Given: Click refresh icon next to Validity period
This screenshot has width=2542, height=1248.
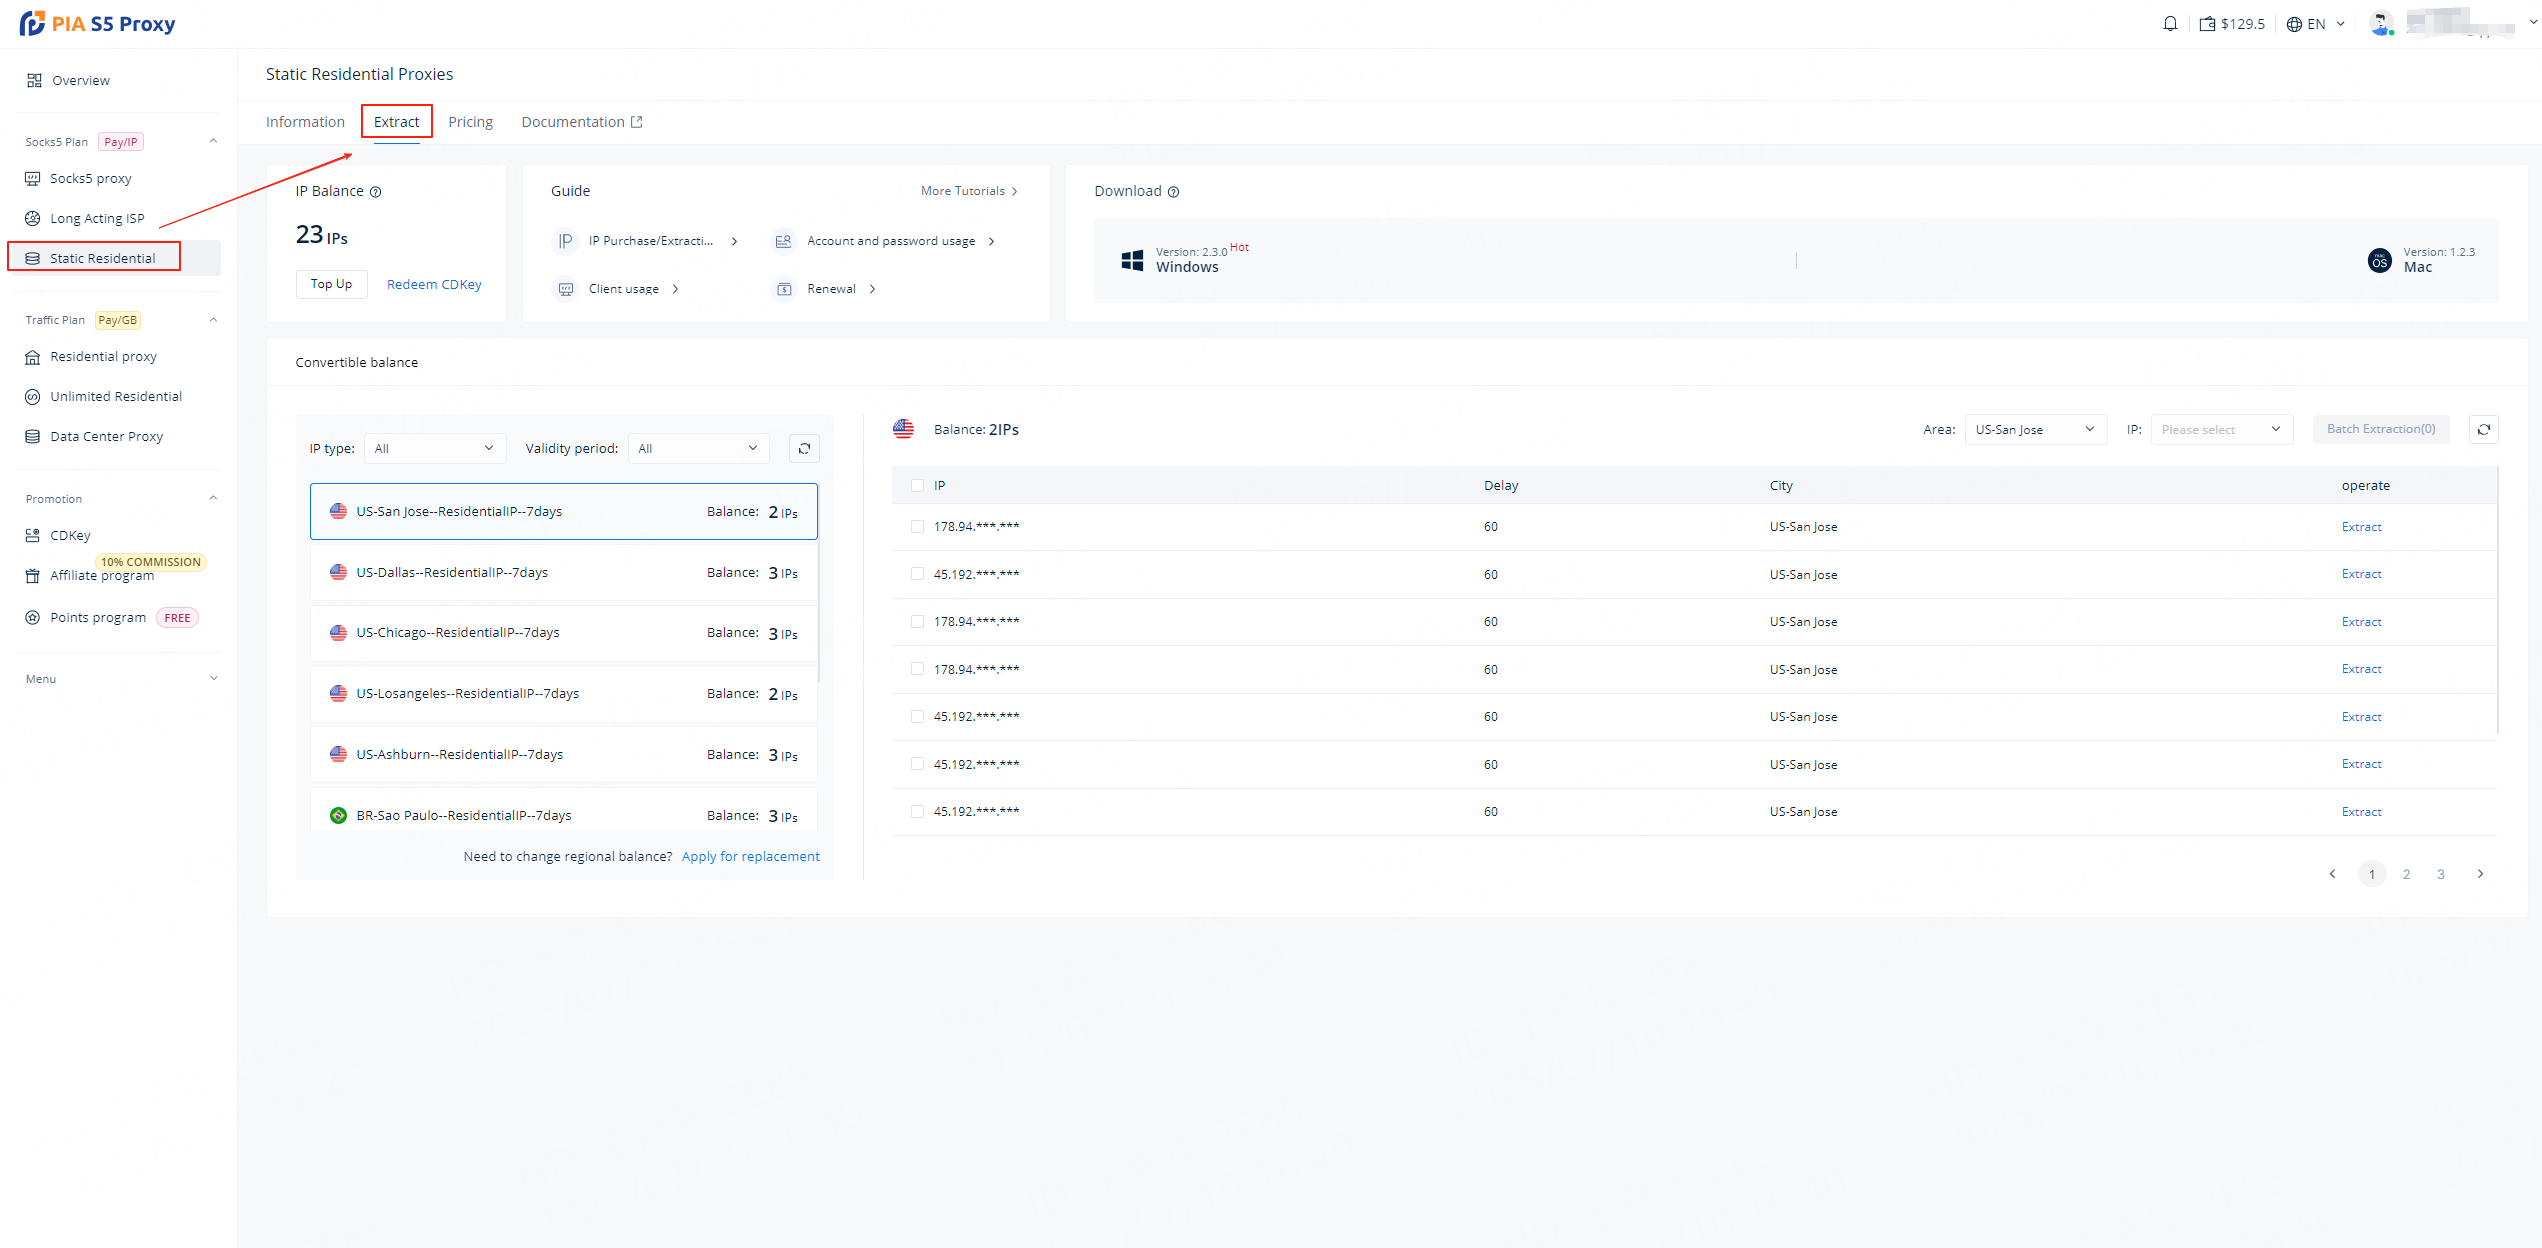Looking at the screenshot, I should pyautogui.click(x=804, y=449).
